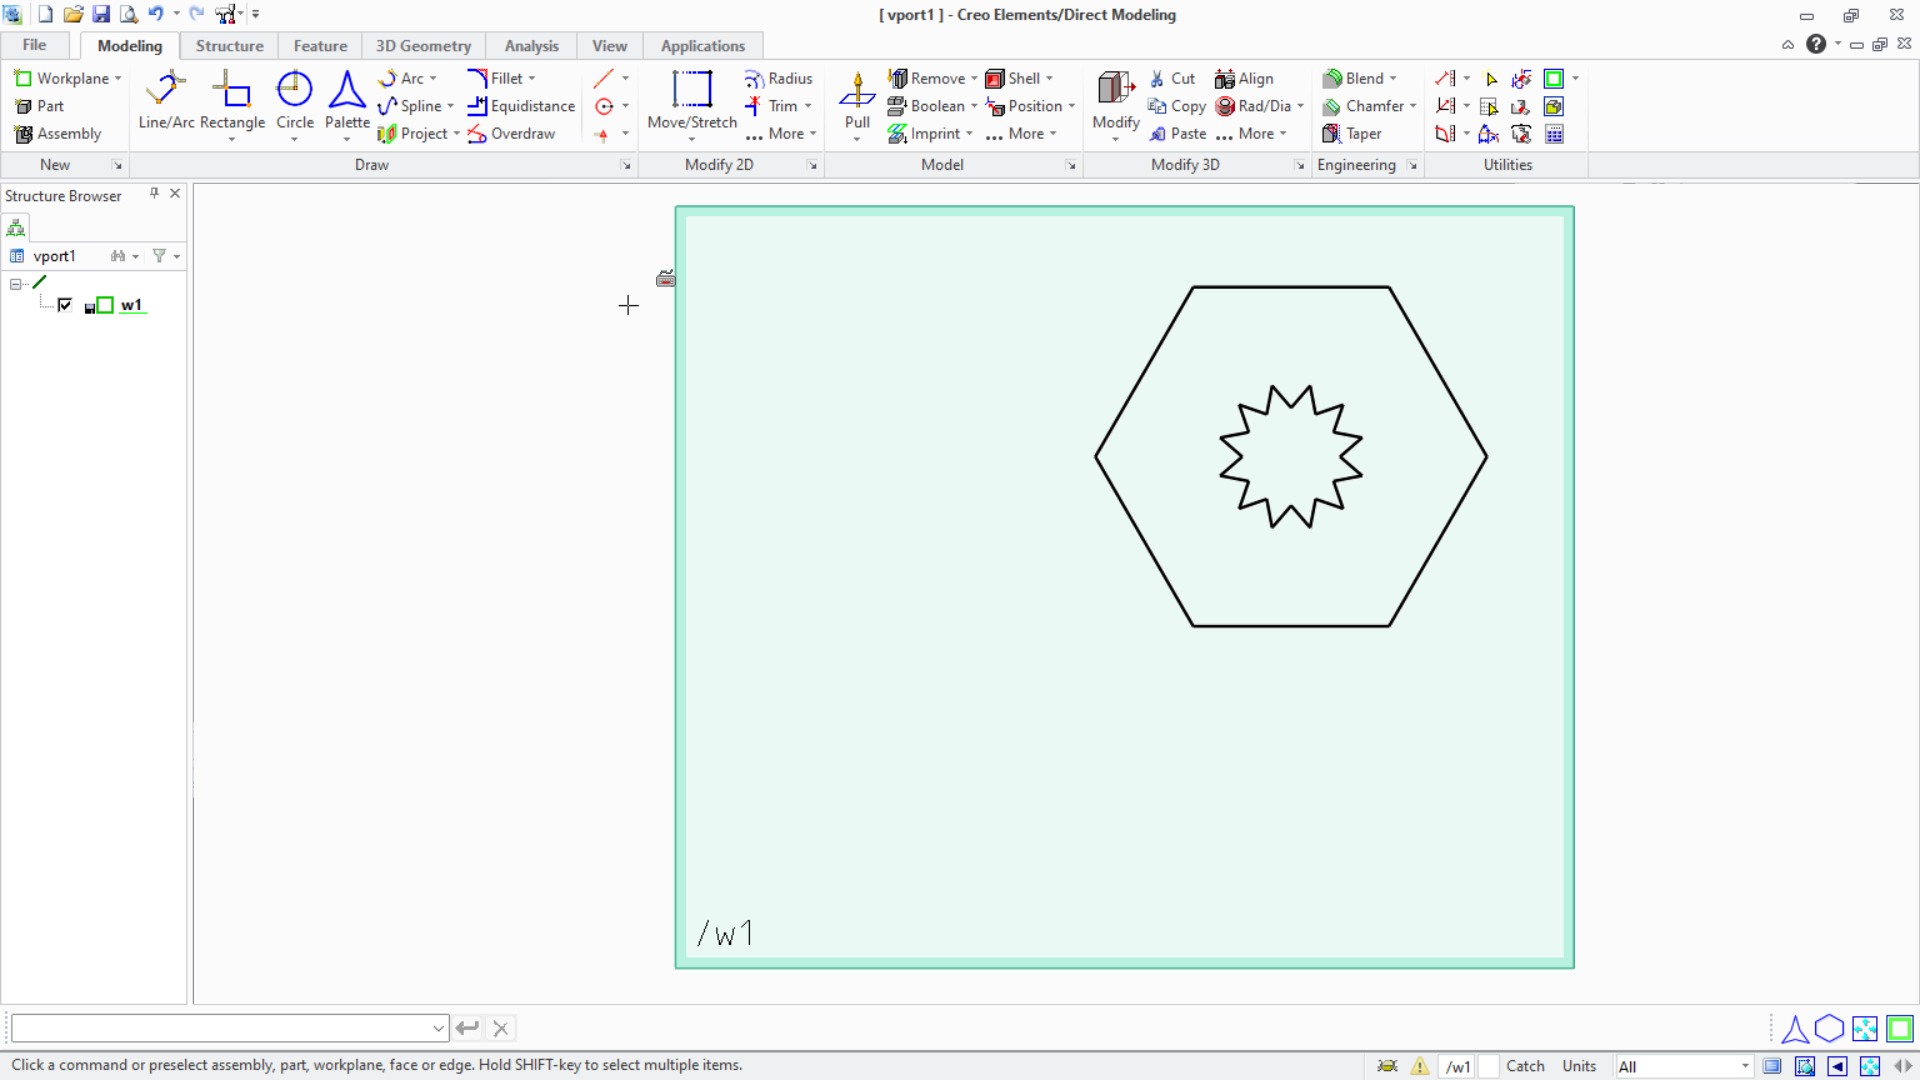
Task: Click the Radius tool in Modify 2D
Action: tap(778, 78)
